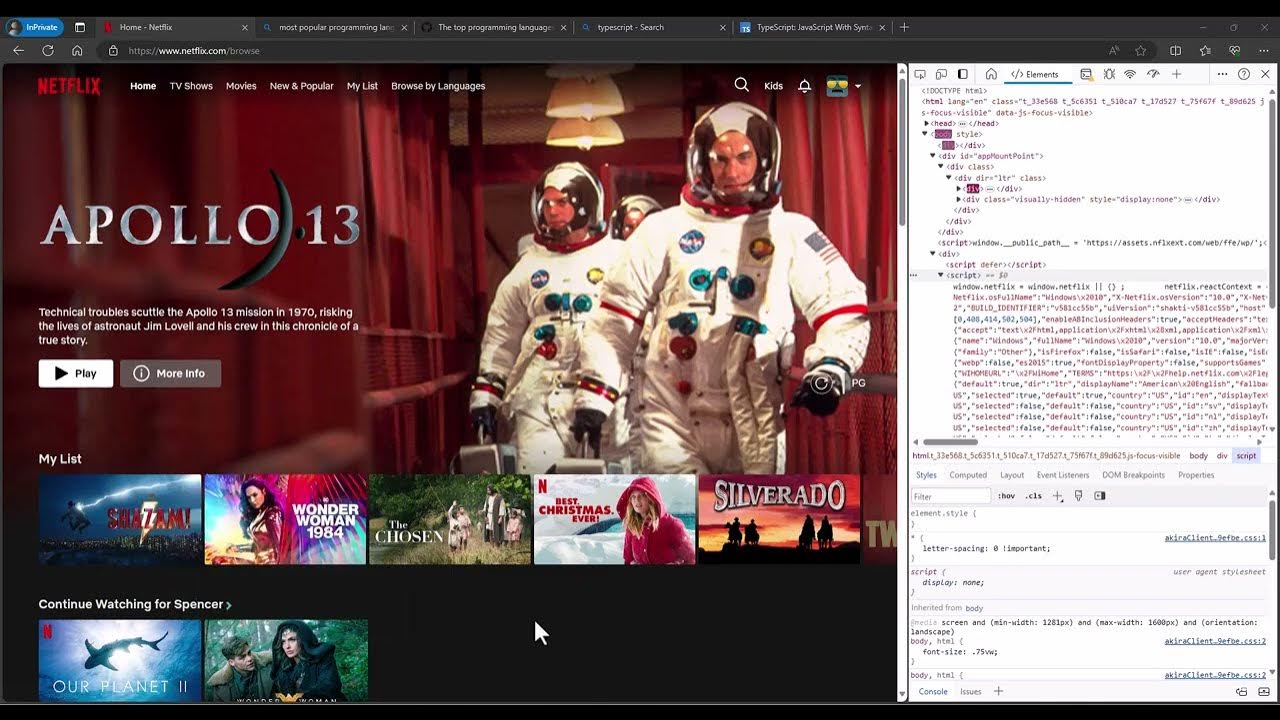This screenshot has width=1280, height=720.
Task: Refresh the browser page
Action: (47, 50)
